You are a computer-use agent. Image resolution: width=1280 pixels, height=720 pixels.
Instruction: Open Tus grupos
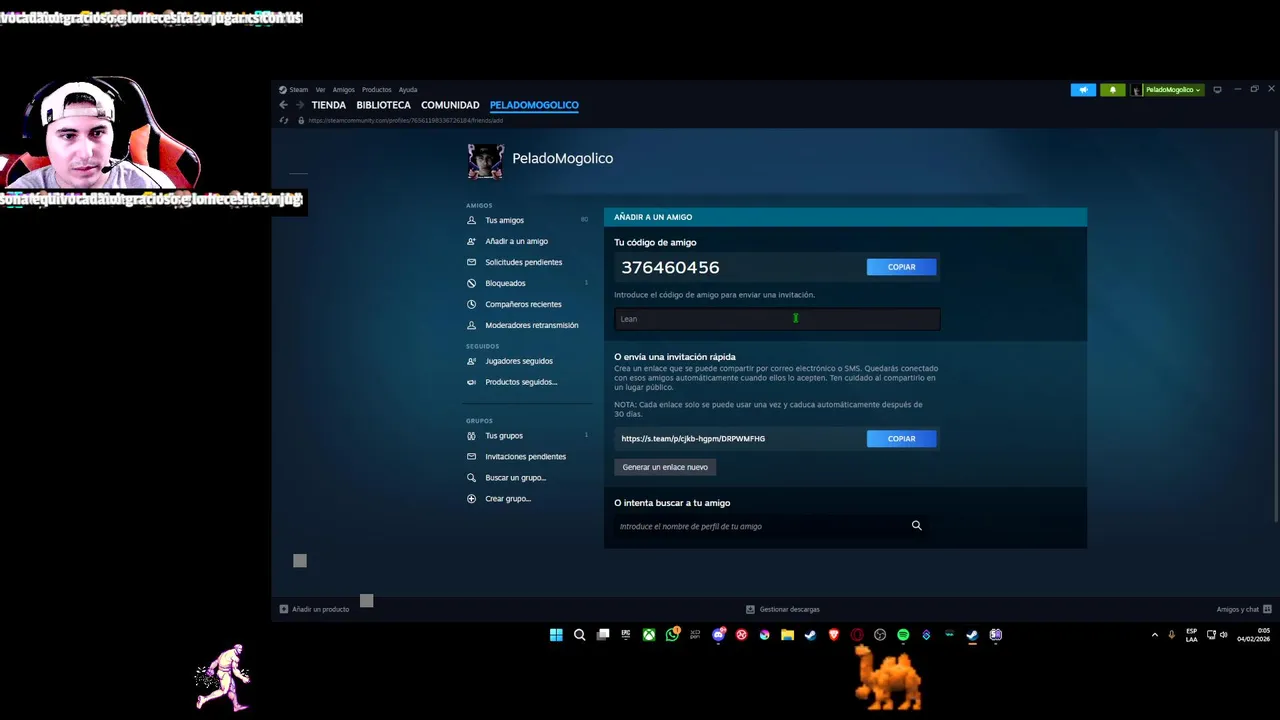504,436
